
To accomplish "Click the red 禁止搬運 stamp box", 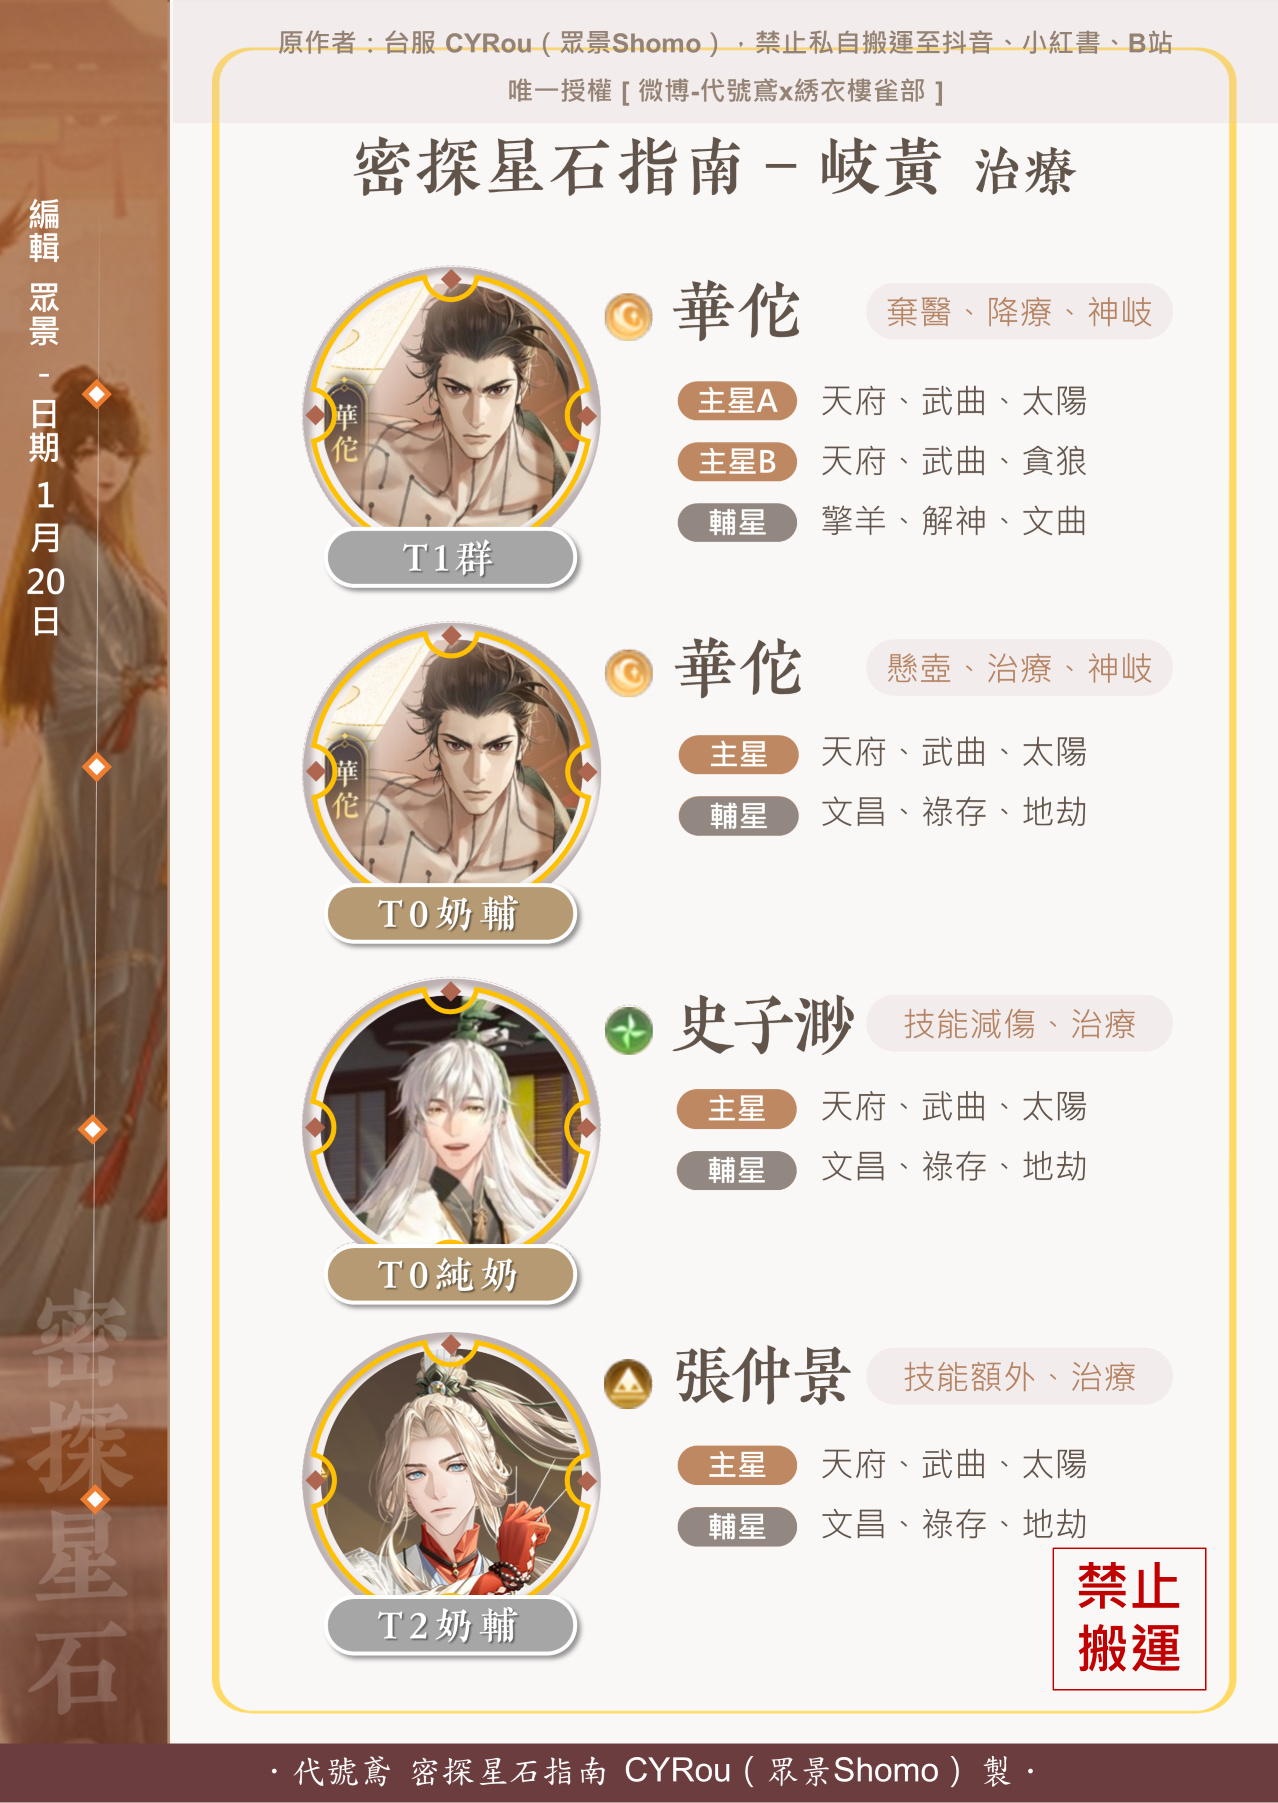I will (1129, 1619).
